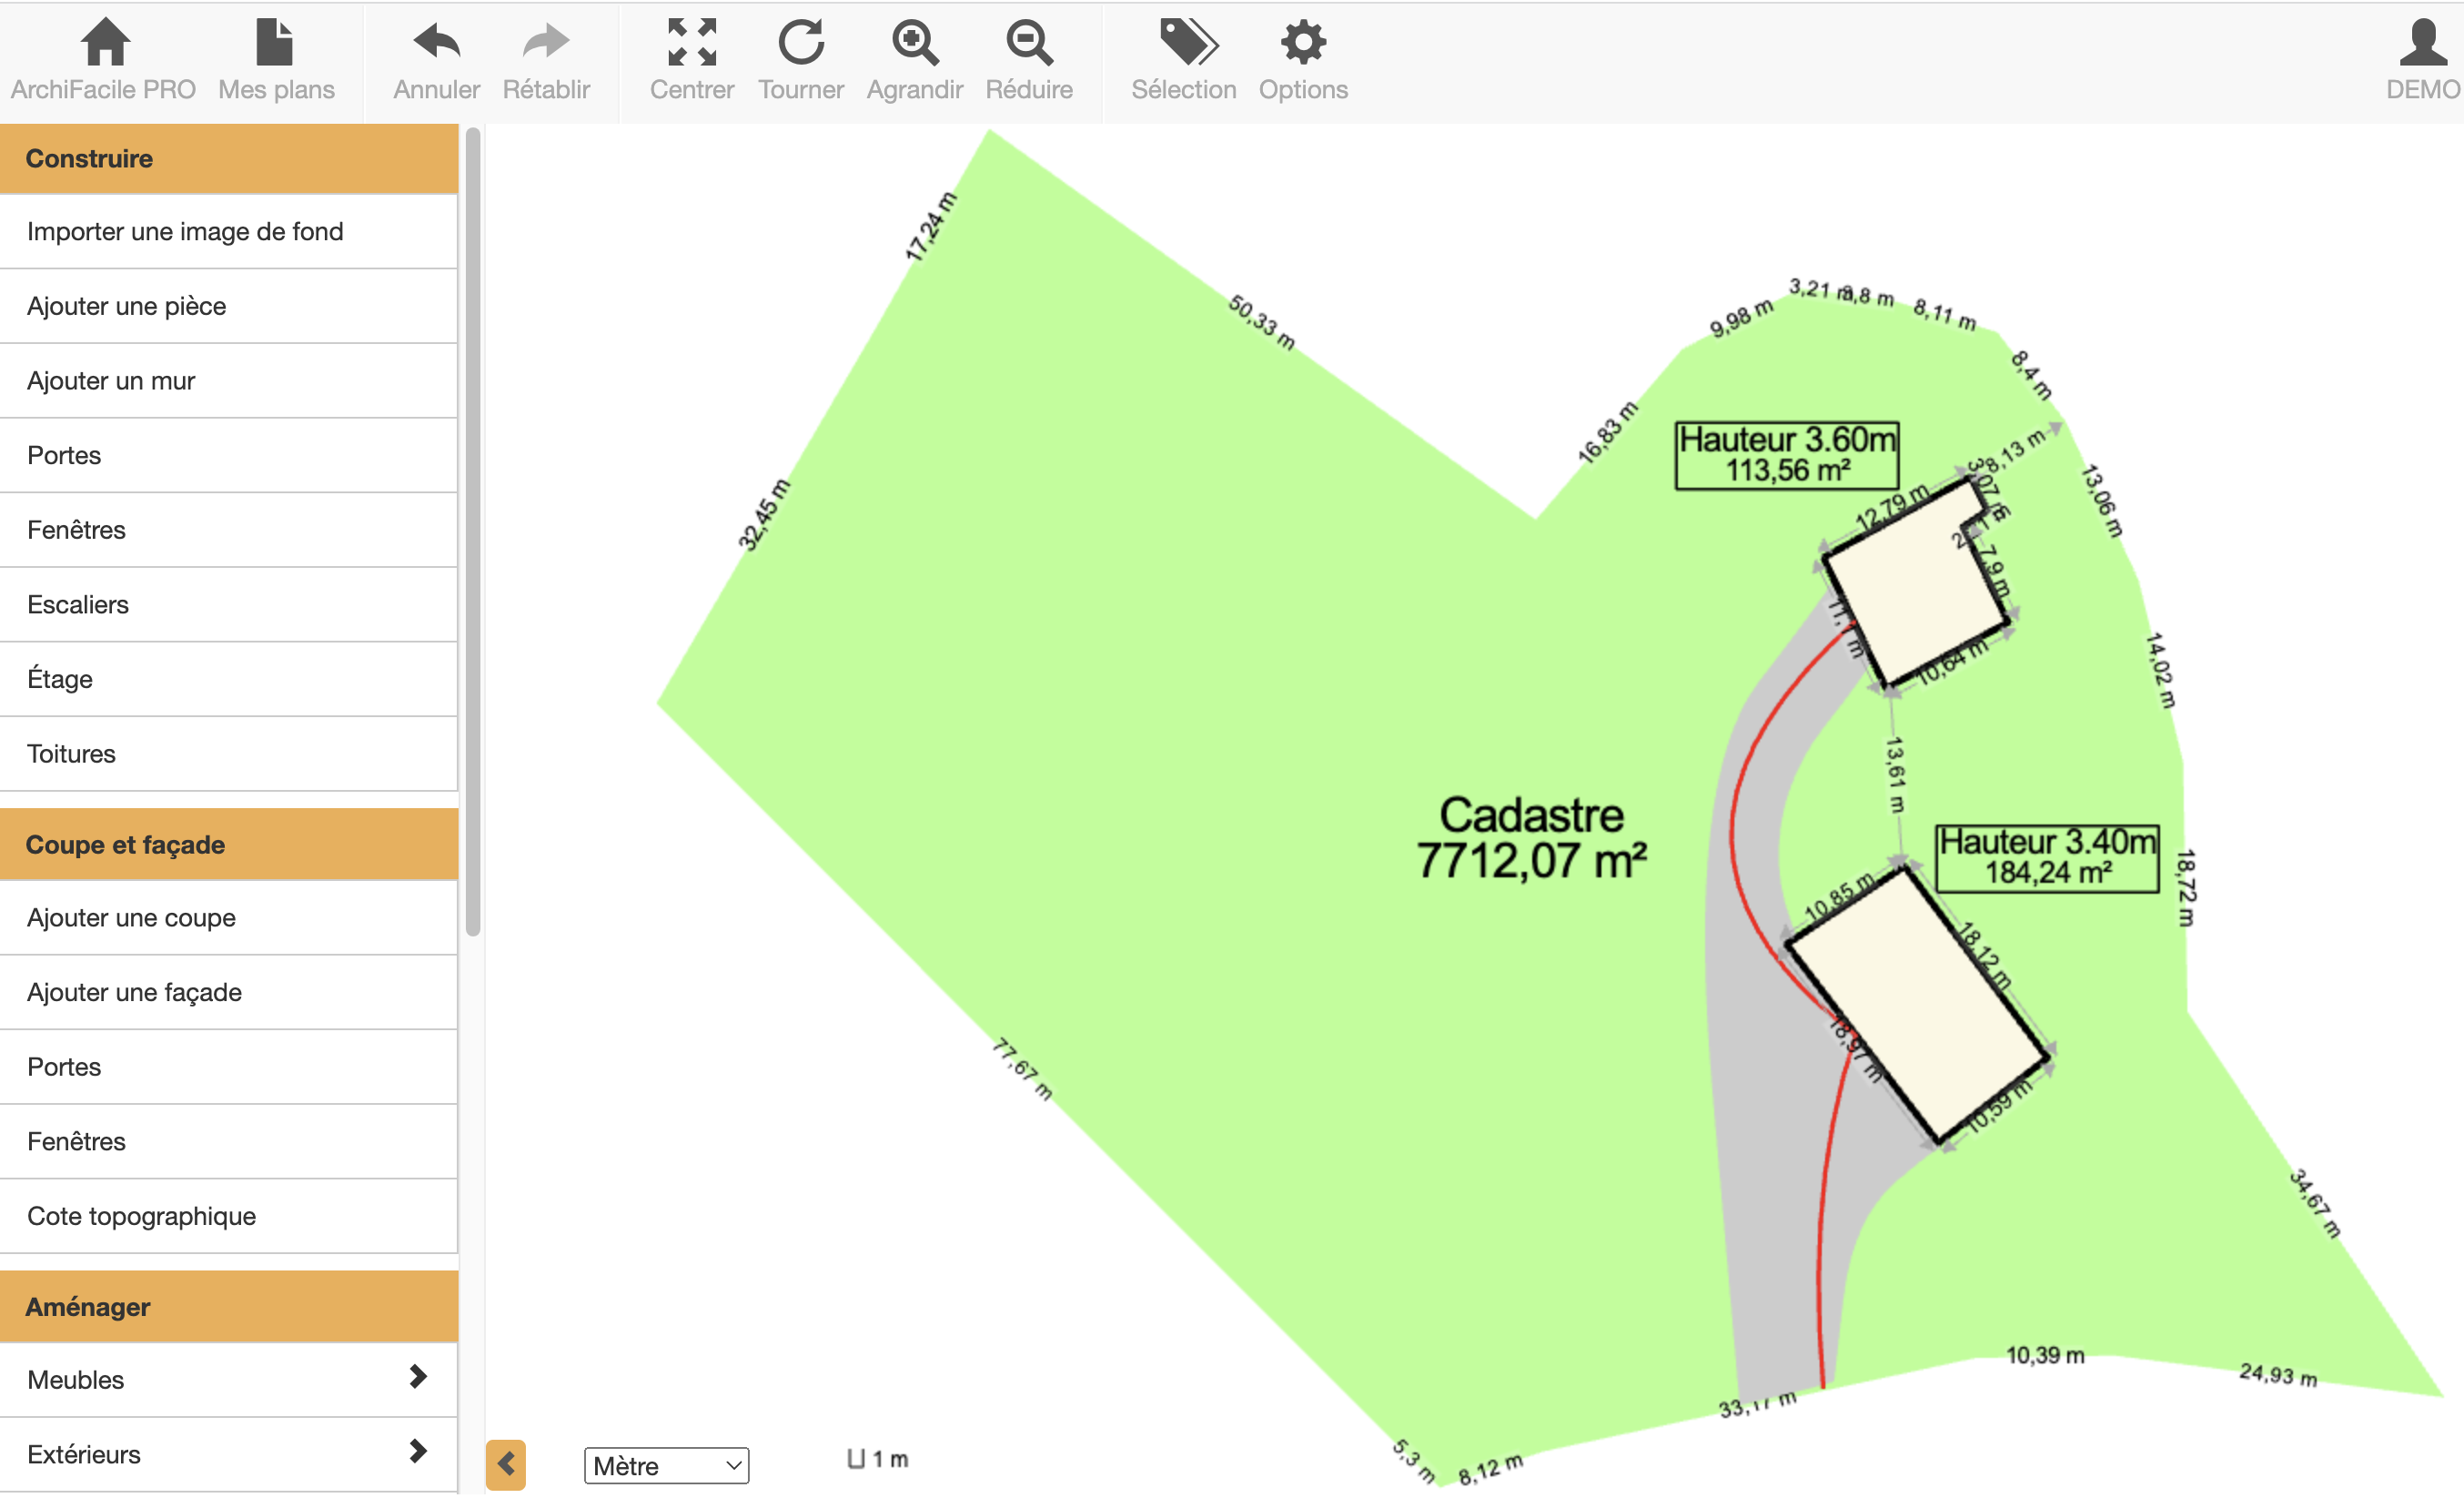Open Mes plans document icon
The width and height of the screenshot is (2464, 1498).
pyautogui.click(x=274, y=43)
